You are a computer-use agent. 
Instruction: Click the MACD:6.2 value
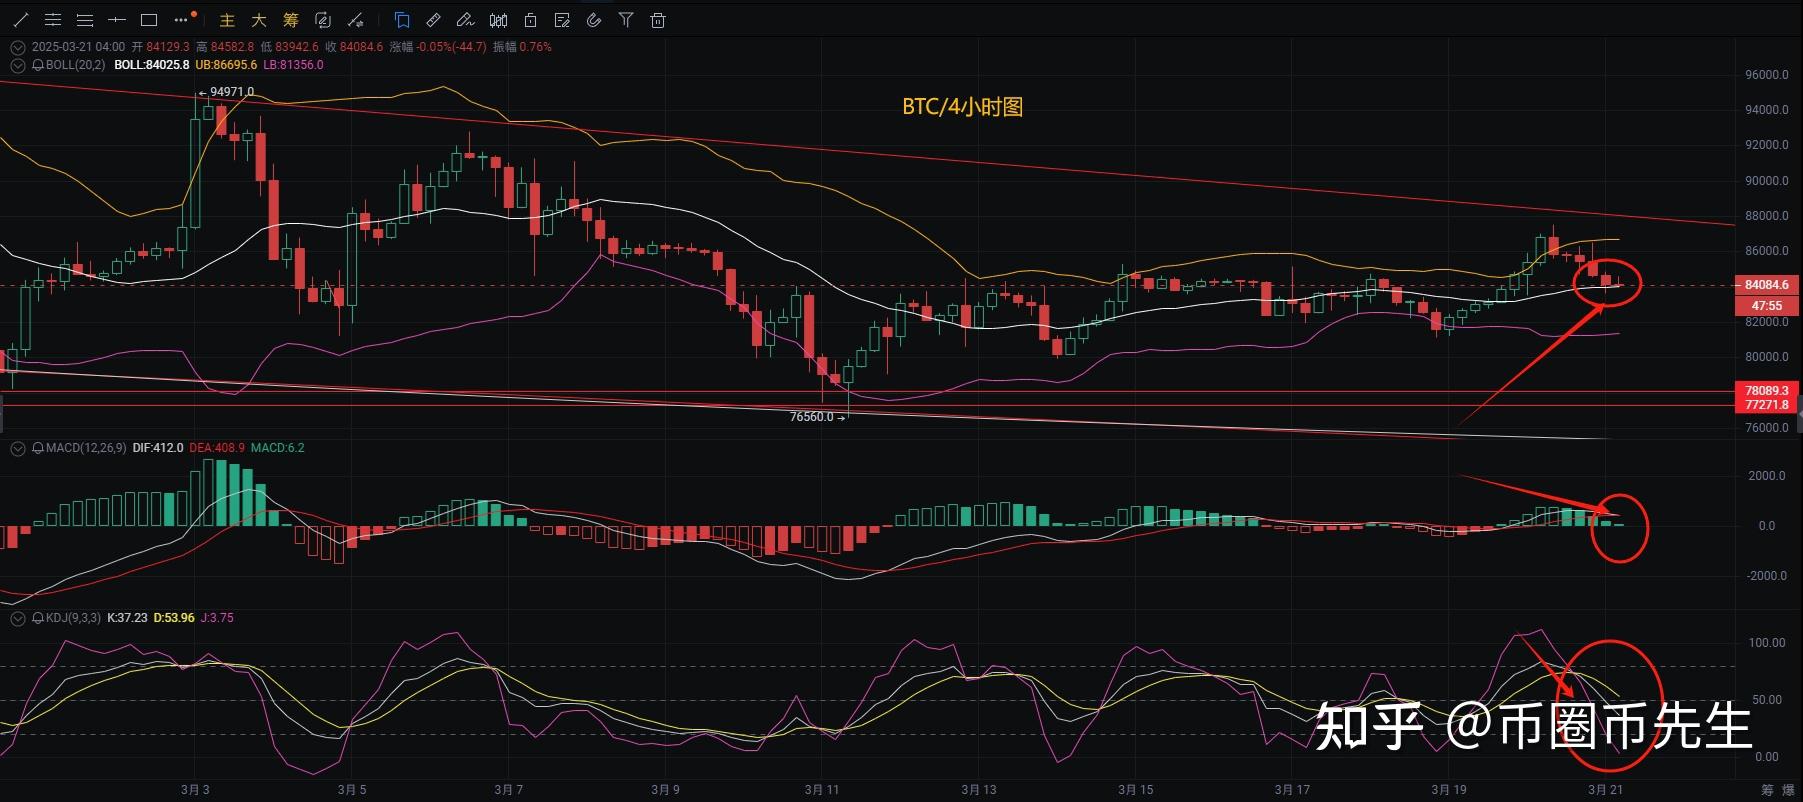[277, 448]
